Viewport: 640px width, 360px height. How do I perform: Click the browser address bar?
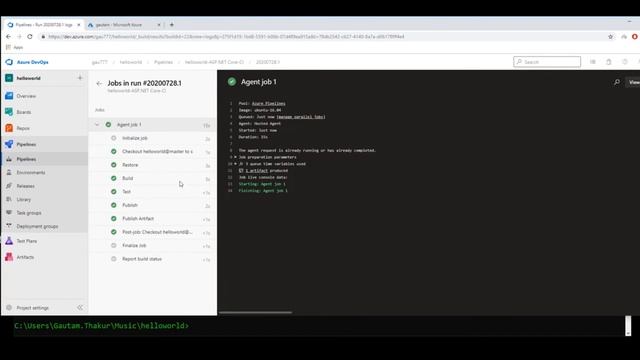tap(322, 37)
